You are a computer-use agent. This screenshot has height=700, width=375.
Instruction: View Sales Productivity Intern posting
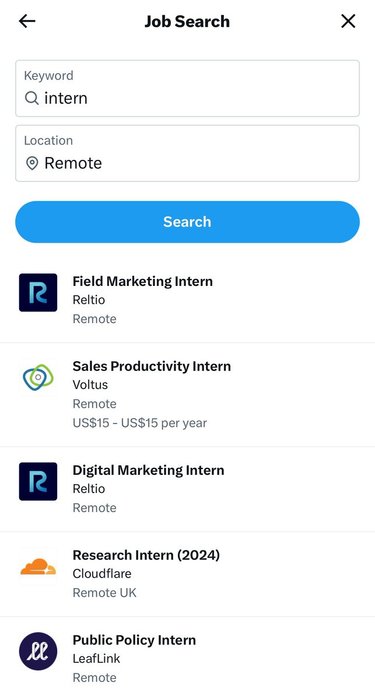click(x=188, y=395)
